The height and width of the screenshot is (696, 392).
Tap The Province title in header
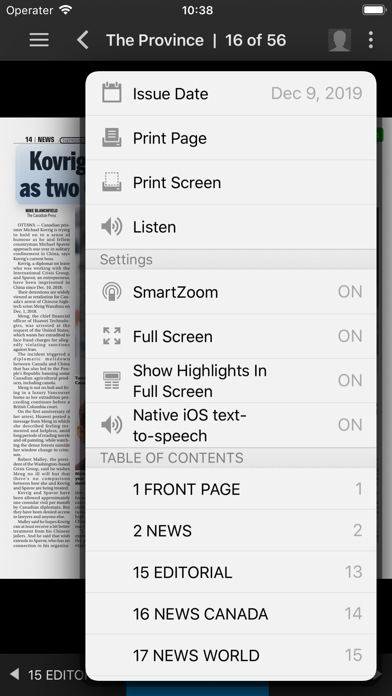click(154, 40)
